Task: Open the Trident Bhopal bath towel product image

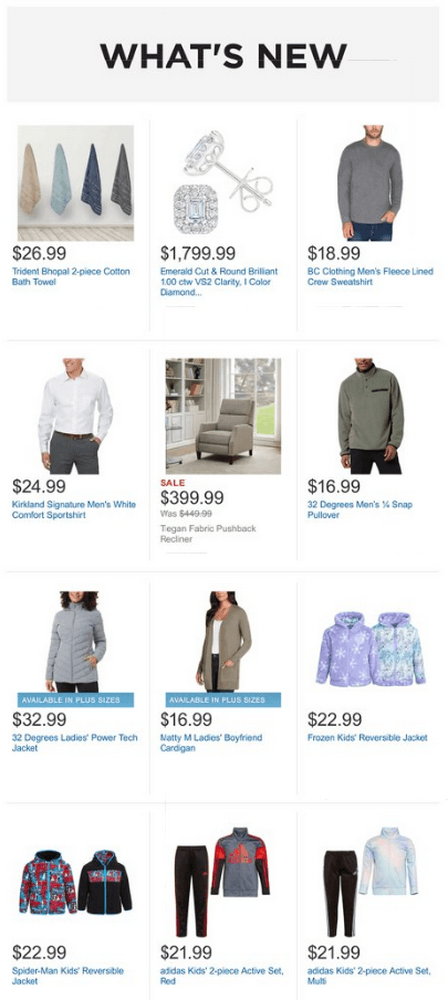Action: [x=75, y=183]
